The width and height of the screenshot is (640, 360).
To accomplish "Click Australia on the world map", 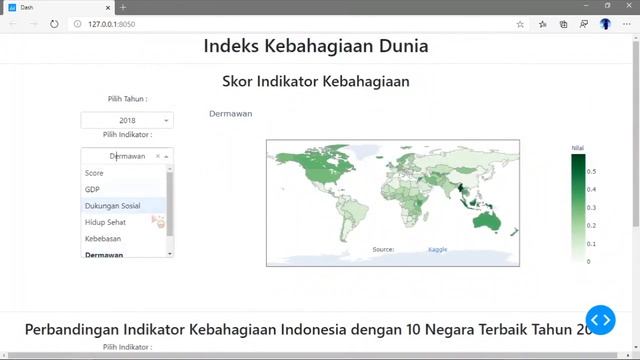I will click(x=487, y=222).
